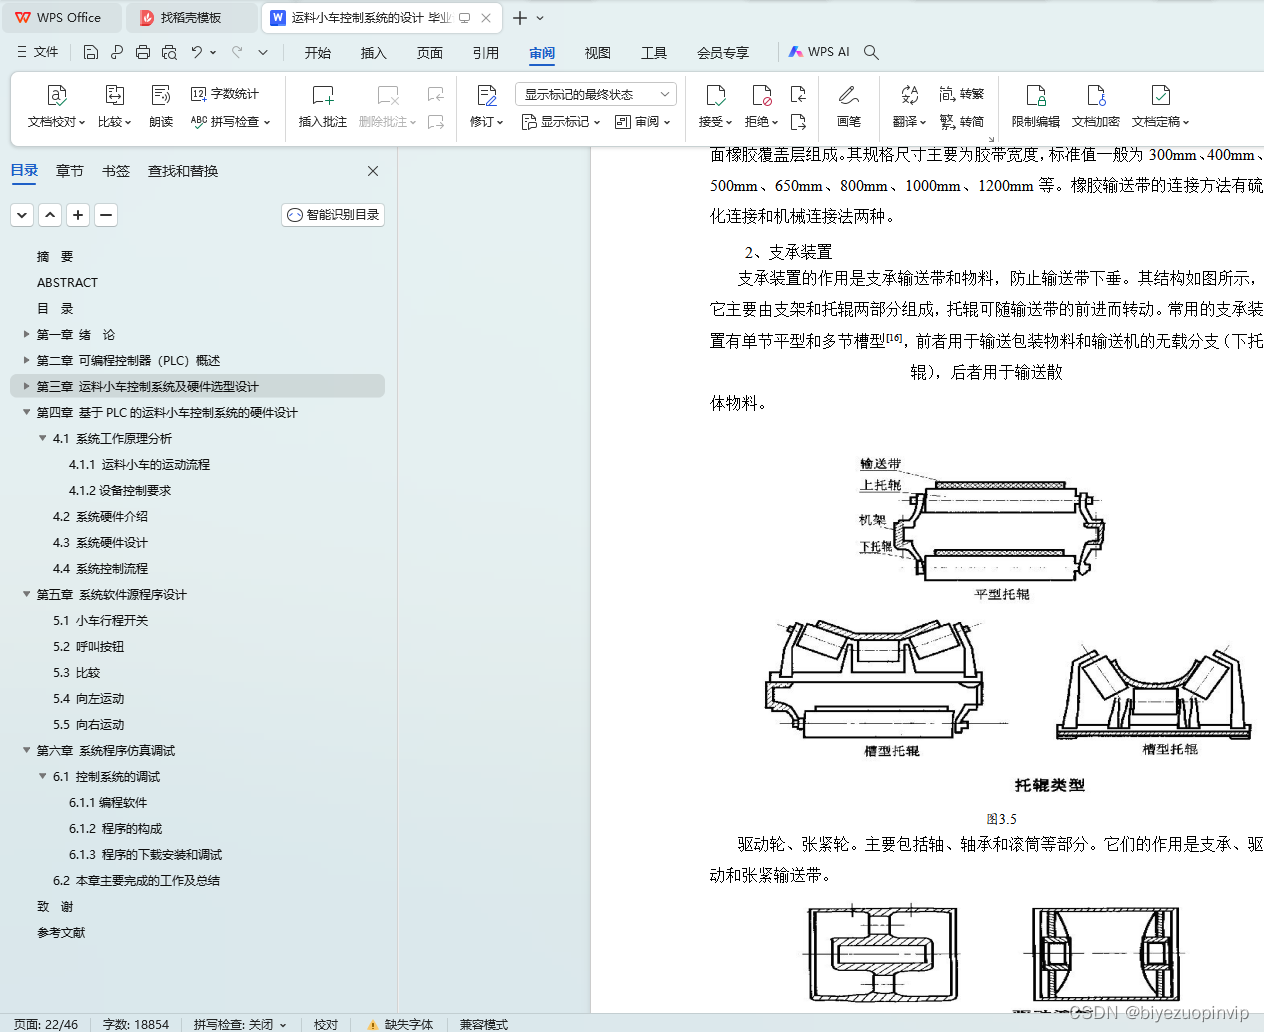Switch to the 视图 ribbon tab

pos(598,52)
